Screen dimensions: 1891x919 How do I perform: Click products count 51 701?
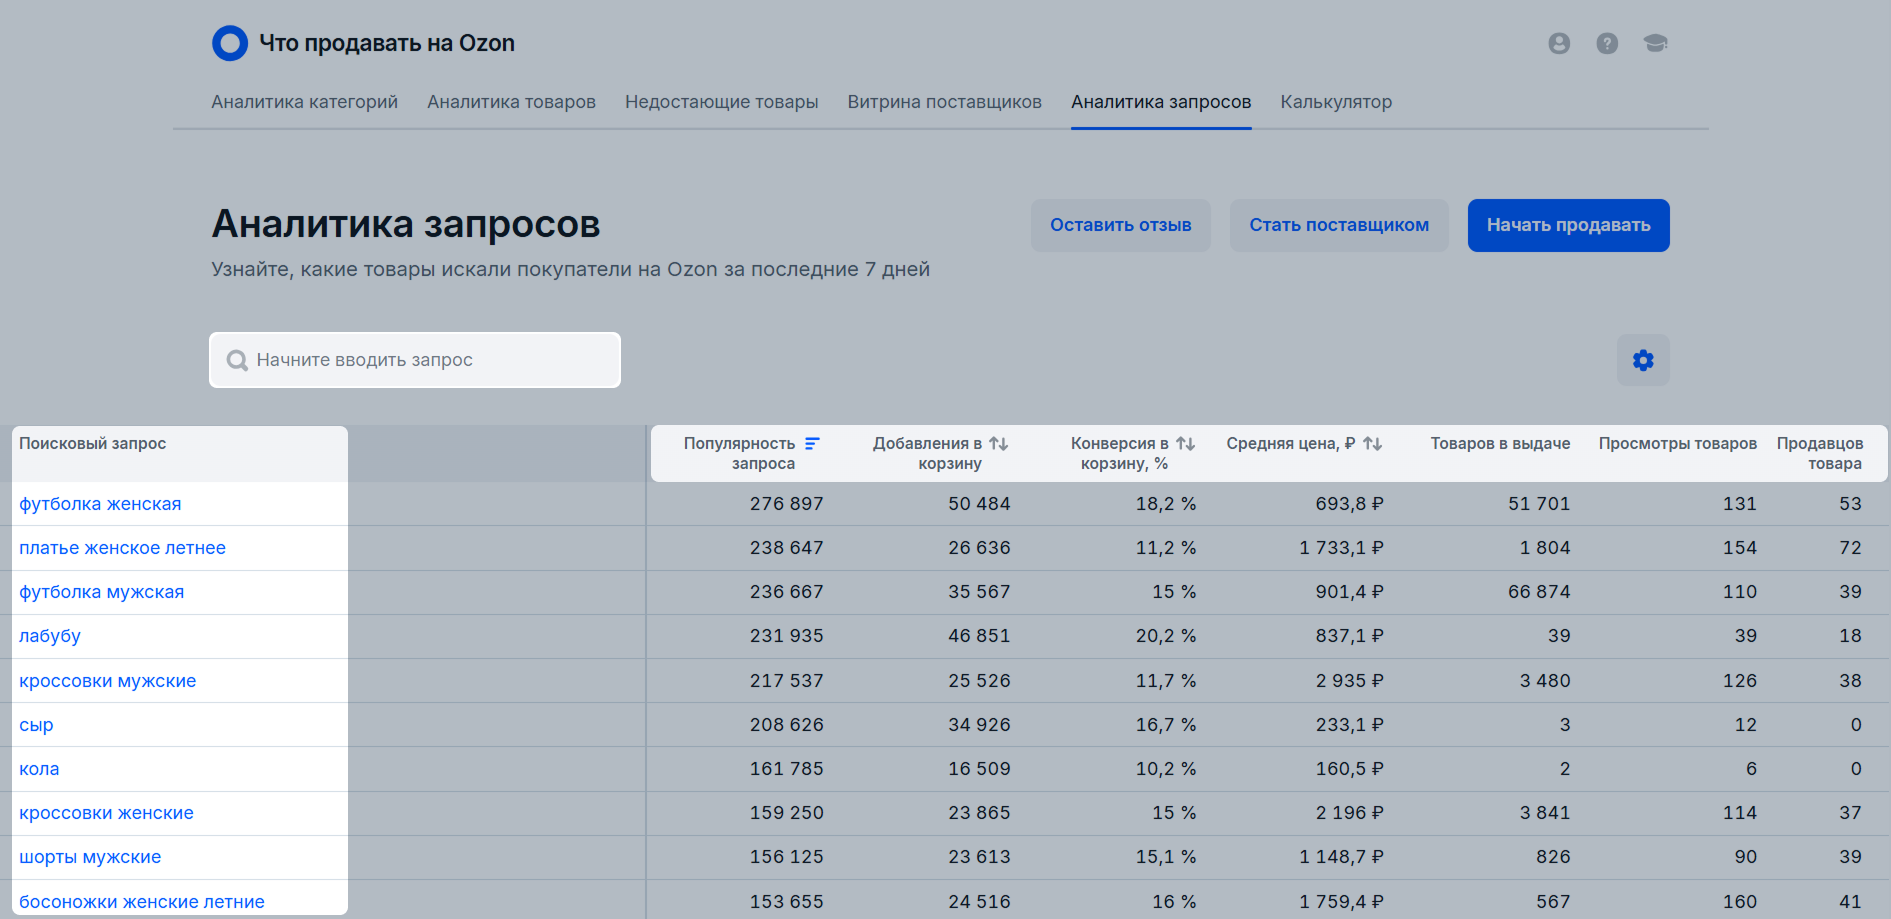[1539, 504]
